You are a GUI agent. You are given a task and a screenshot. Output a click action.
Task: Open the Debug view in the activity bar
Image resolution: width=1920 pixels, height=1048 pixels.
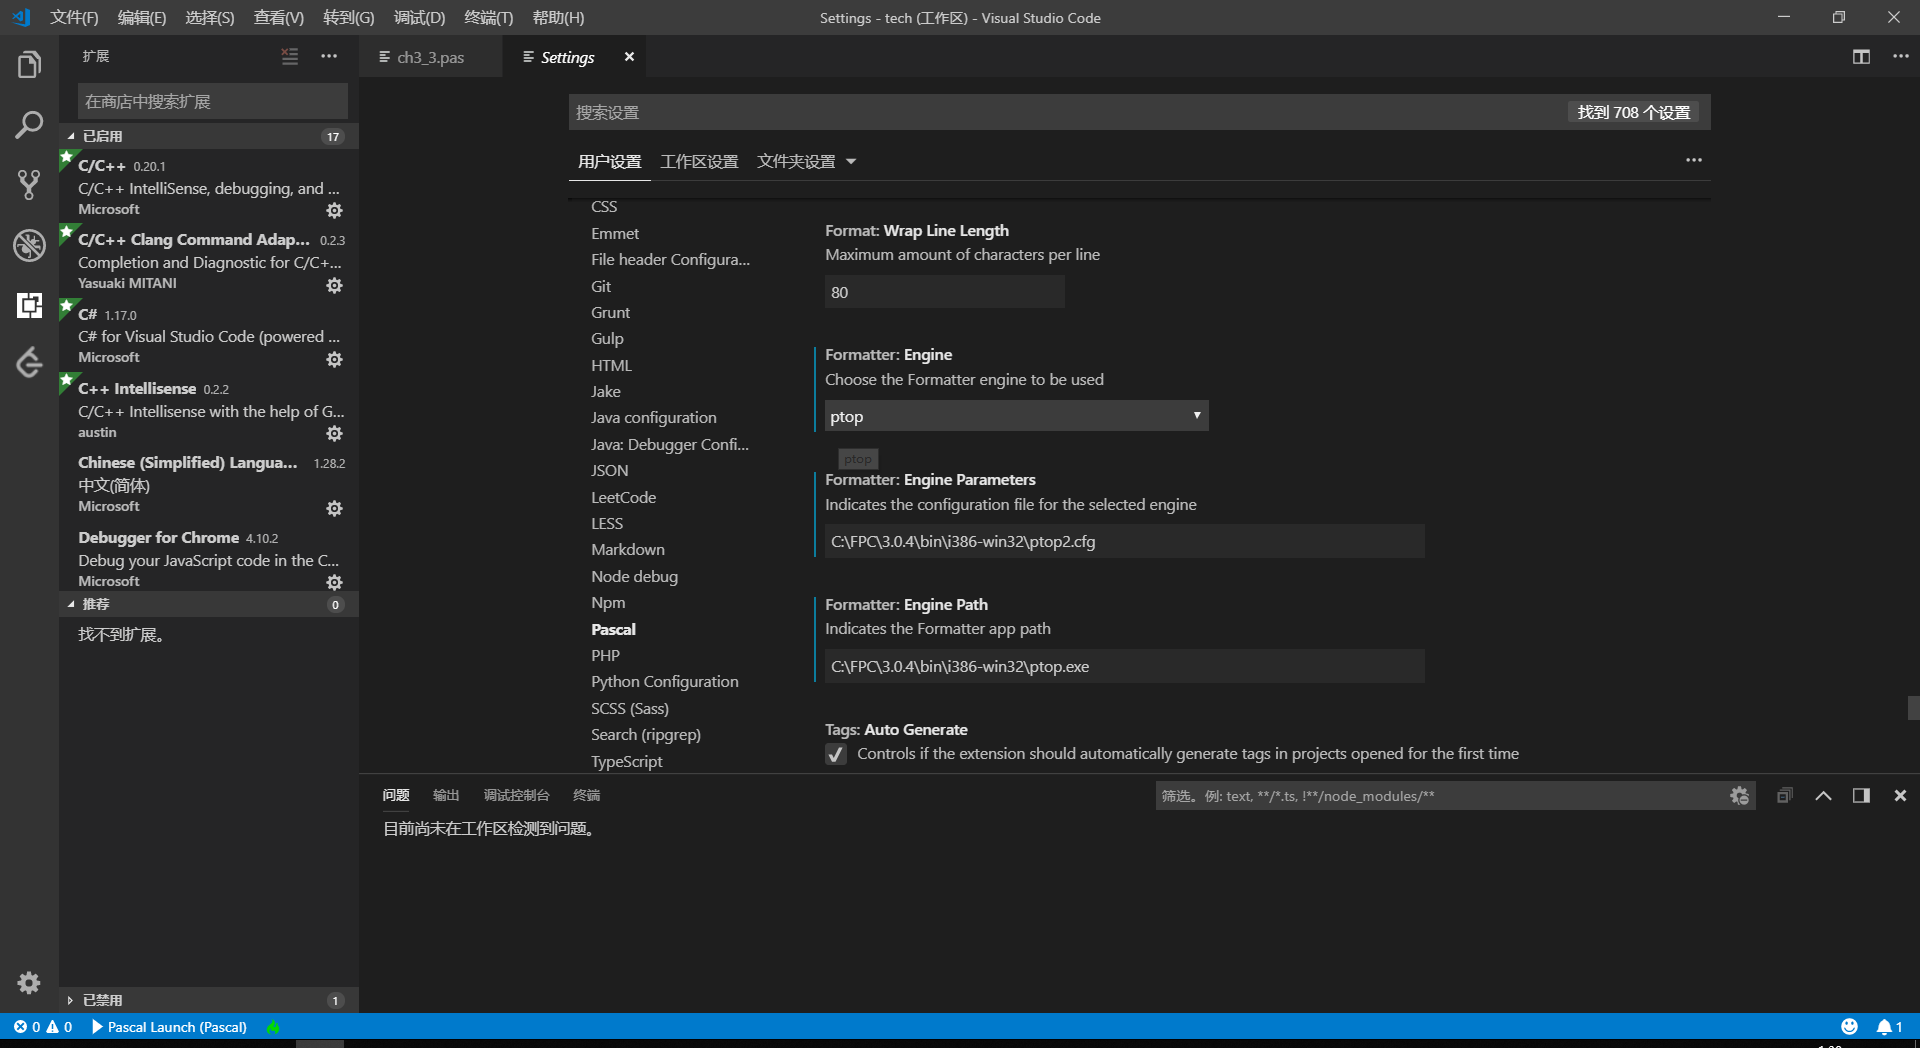click(x=28, y=245)
